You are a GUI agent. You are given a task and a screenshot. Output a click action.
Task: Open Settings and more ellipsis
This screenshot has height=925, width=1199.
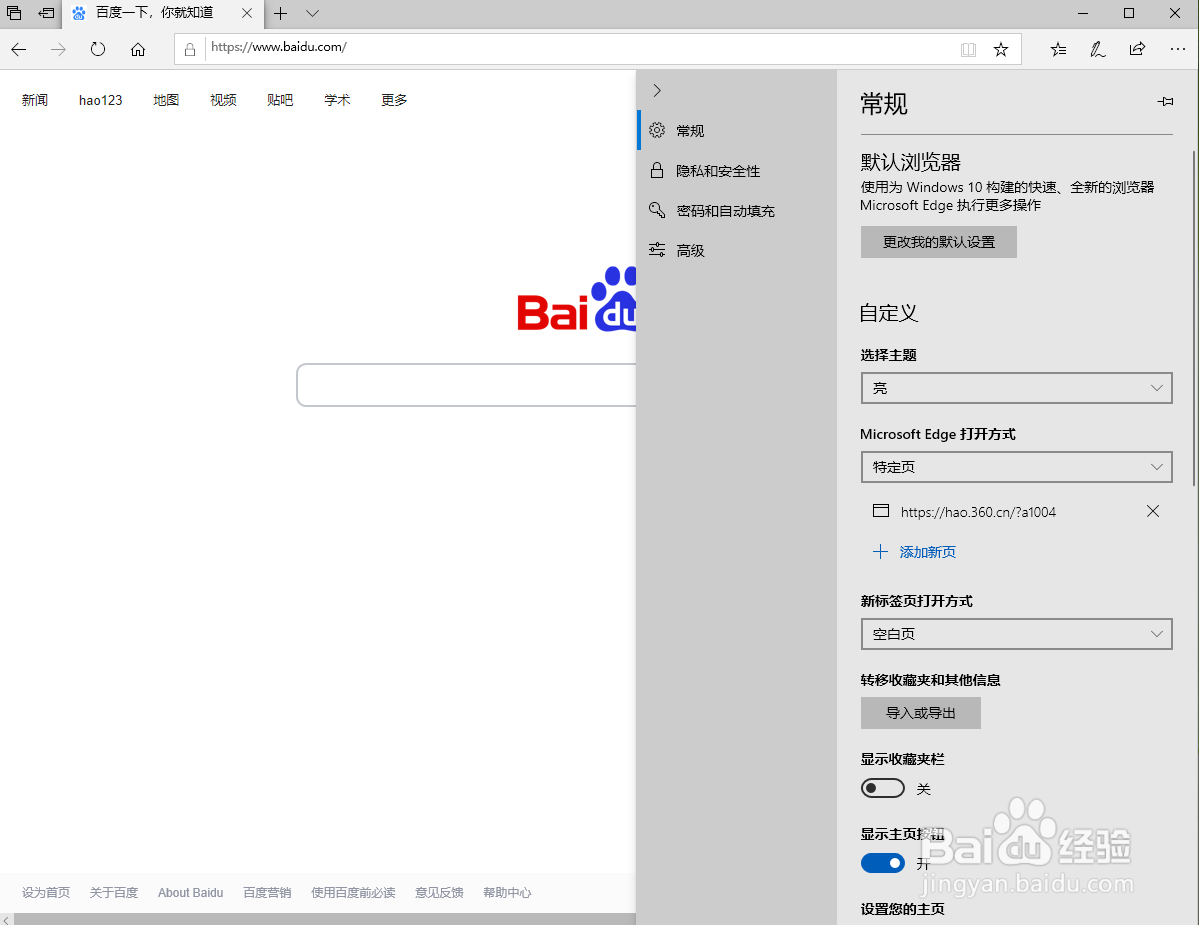click(x=1178, y=50)
